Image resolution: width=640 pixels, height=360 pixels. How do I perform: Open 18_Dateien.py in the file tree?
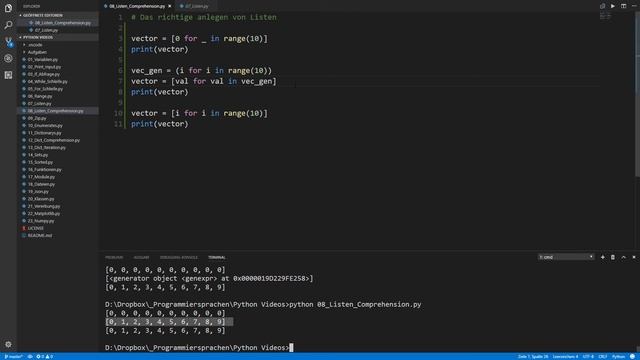pyautogui.click(x=58, y=184)
